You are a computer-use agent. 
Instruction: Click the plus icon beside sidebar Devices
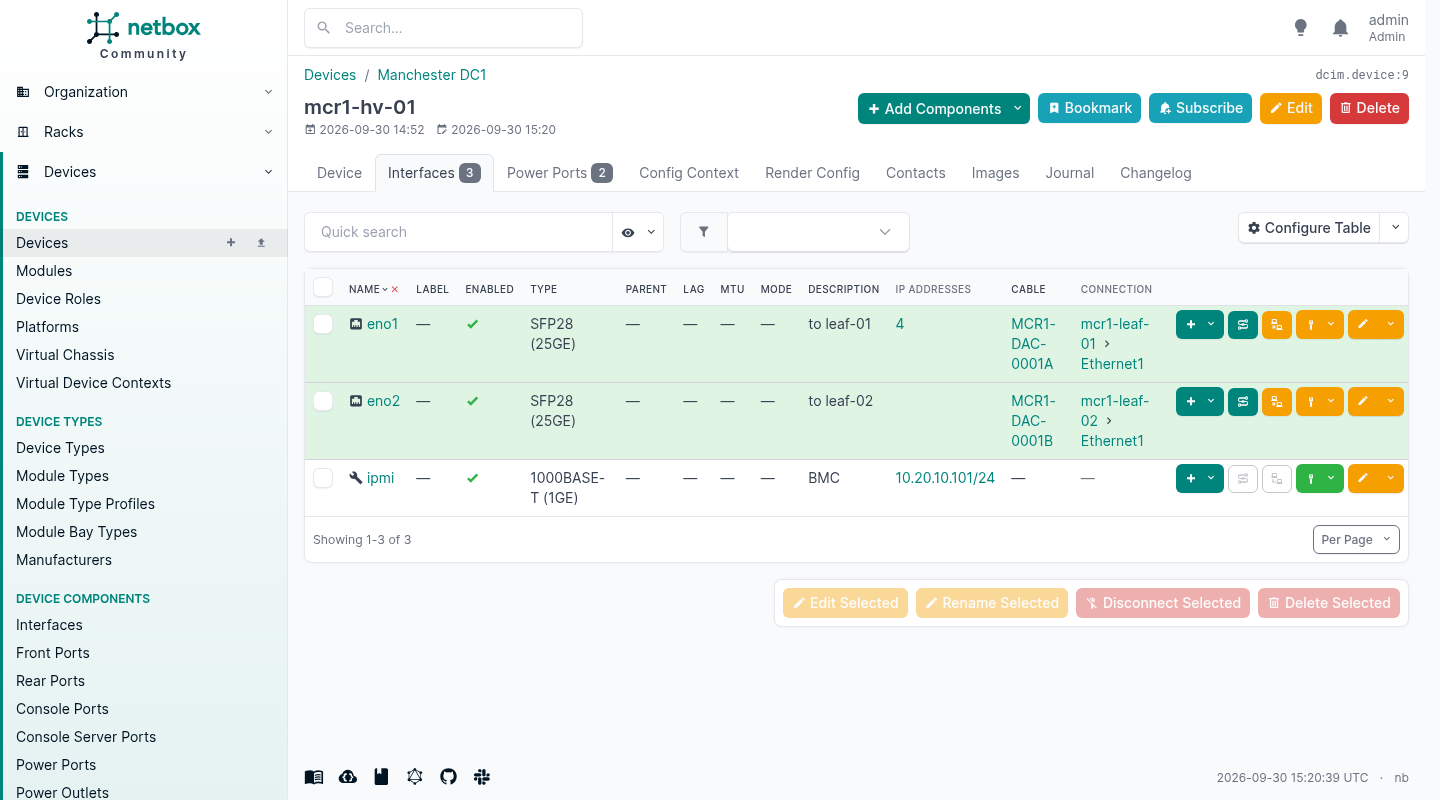tap(231, 243)
